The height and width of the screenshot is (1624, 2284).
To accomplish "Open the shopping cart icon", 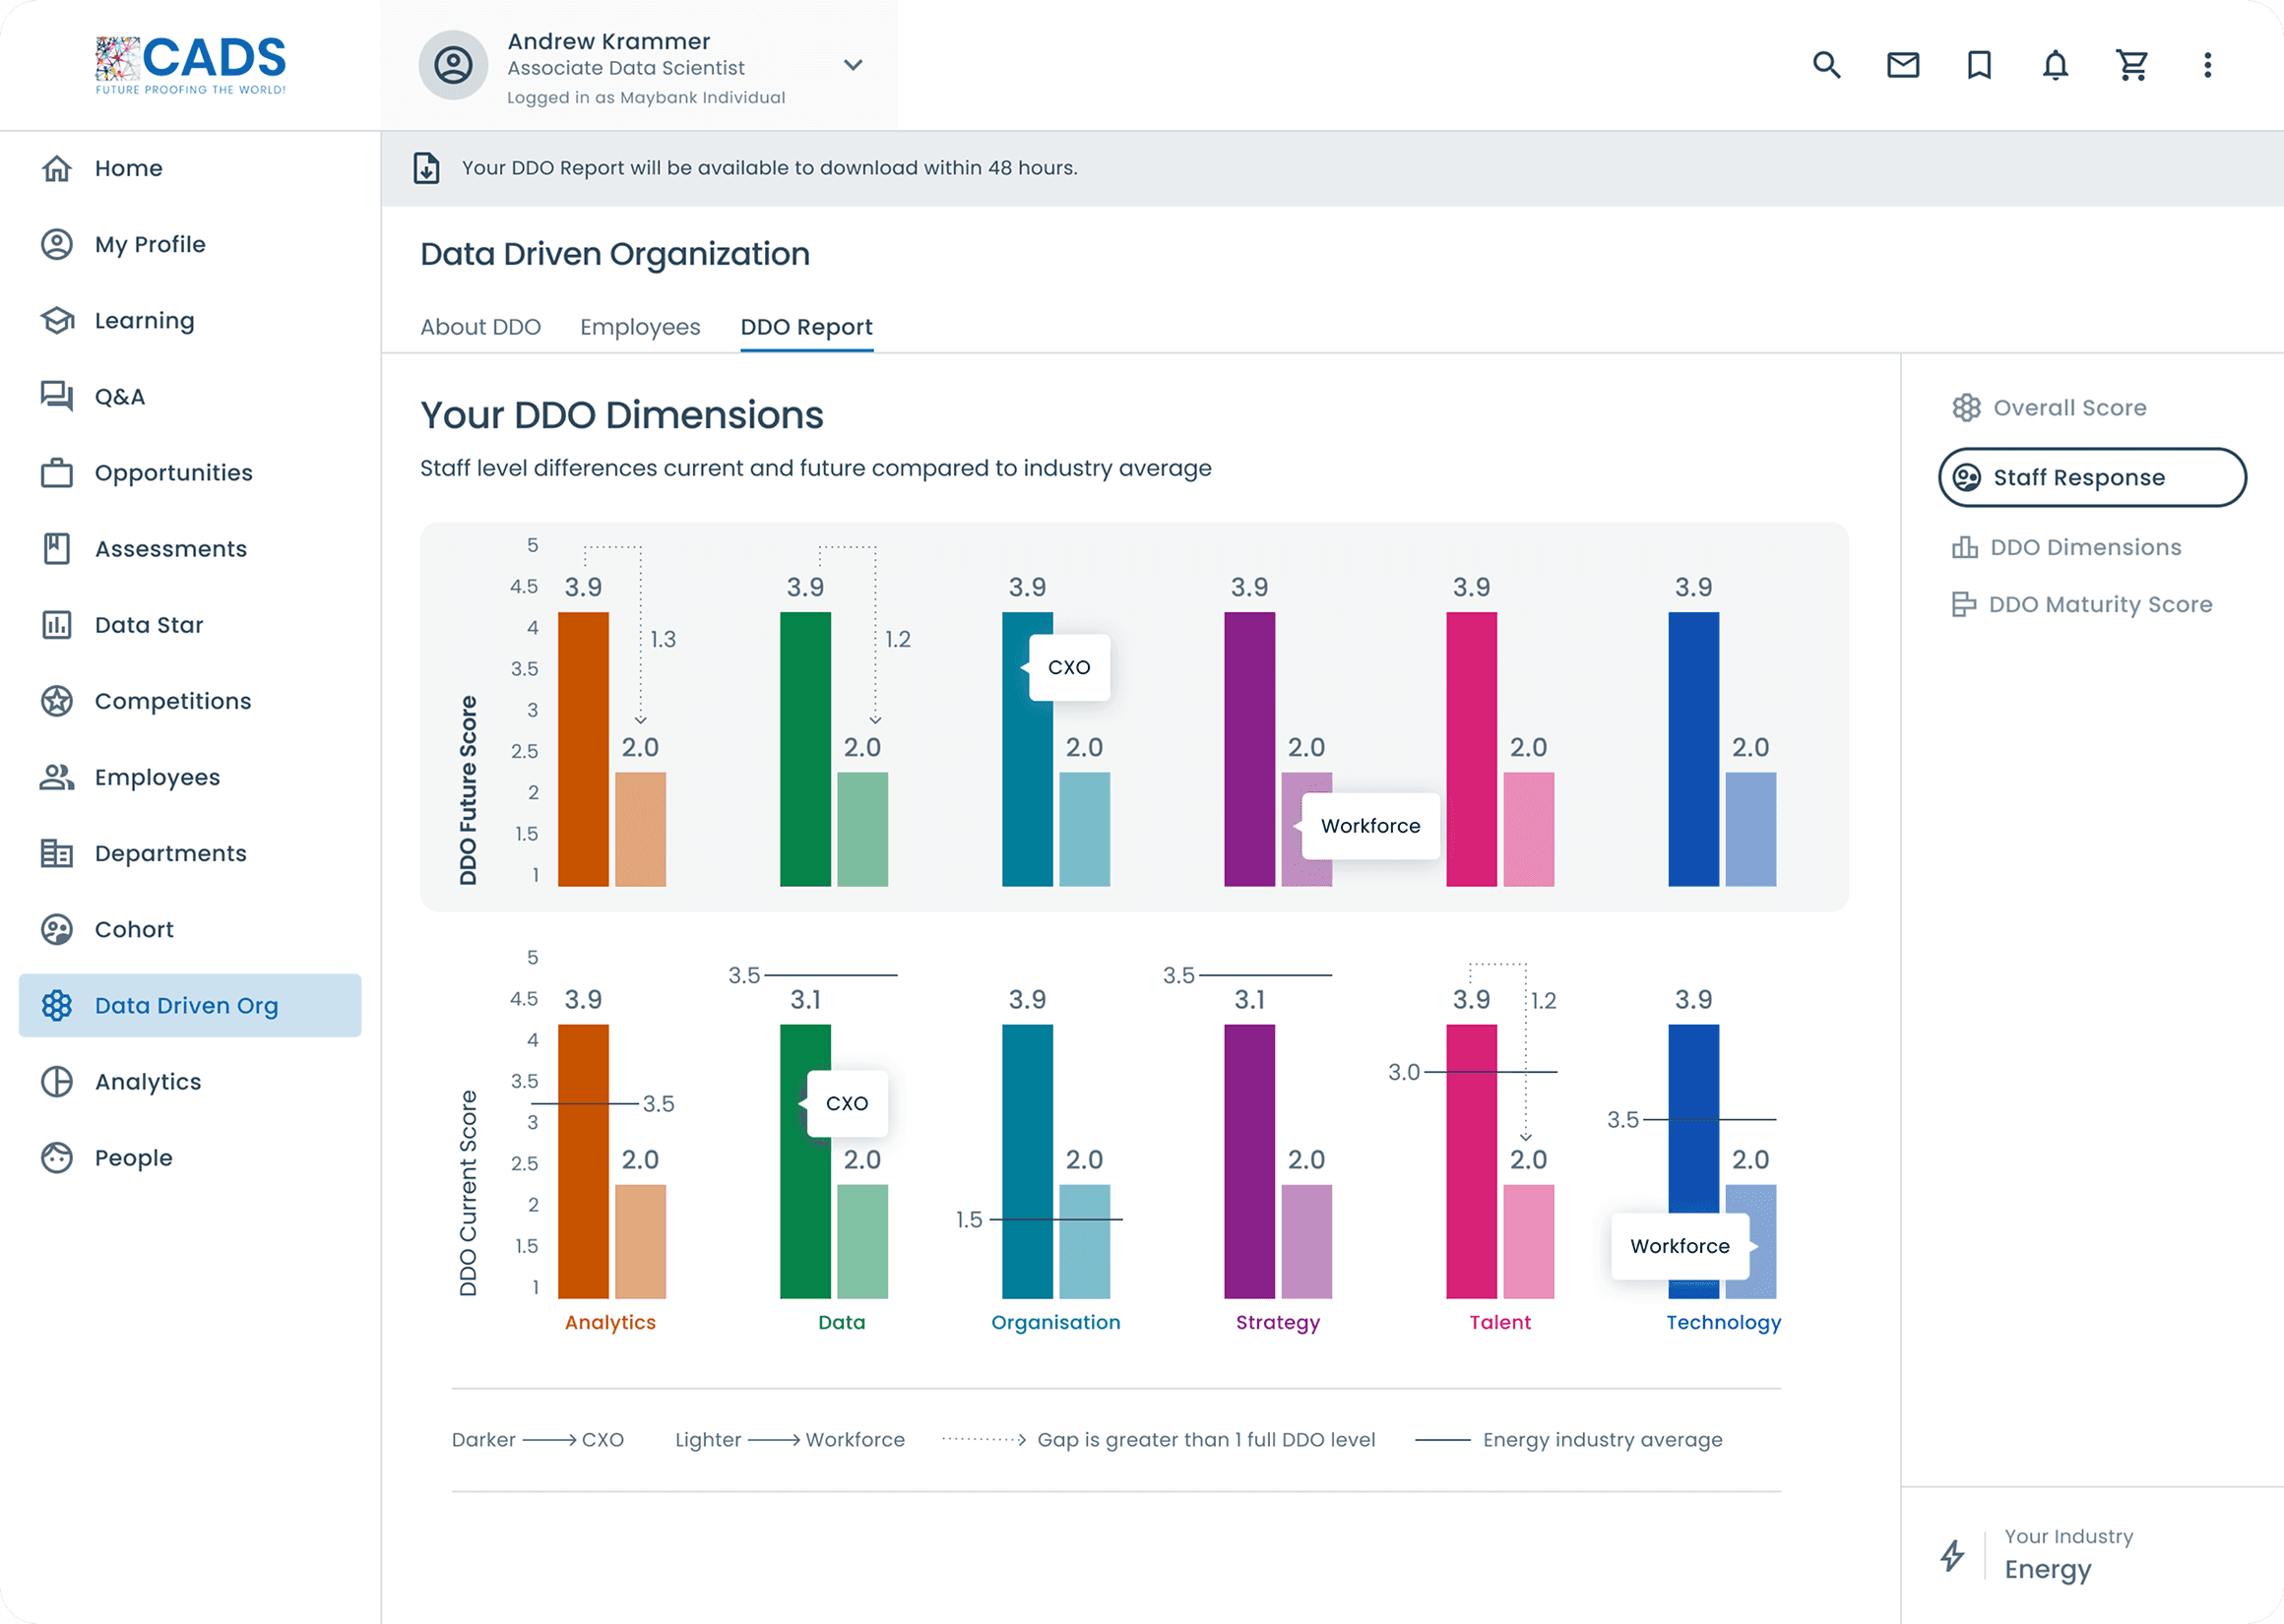I will click(x=2131, y=65).
